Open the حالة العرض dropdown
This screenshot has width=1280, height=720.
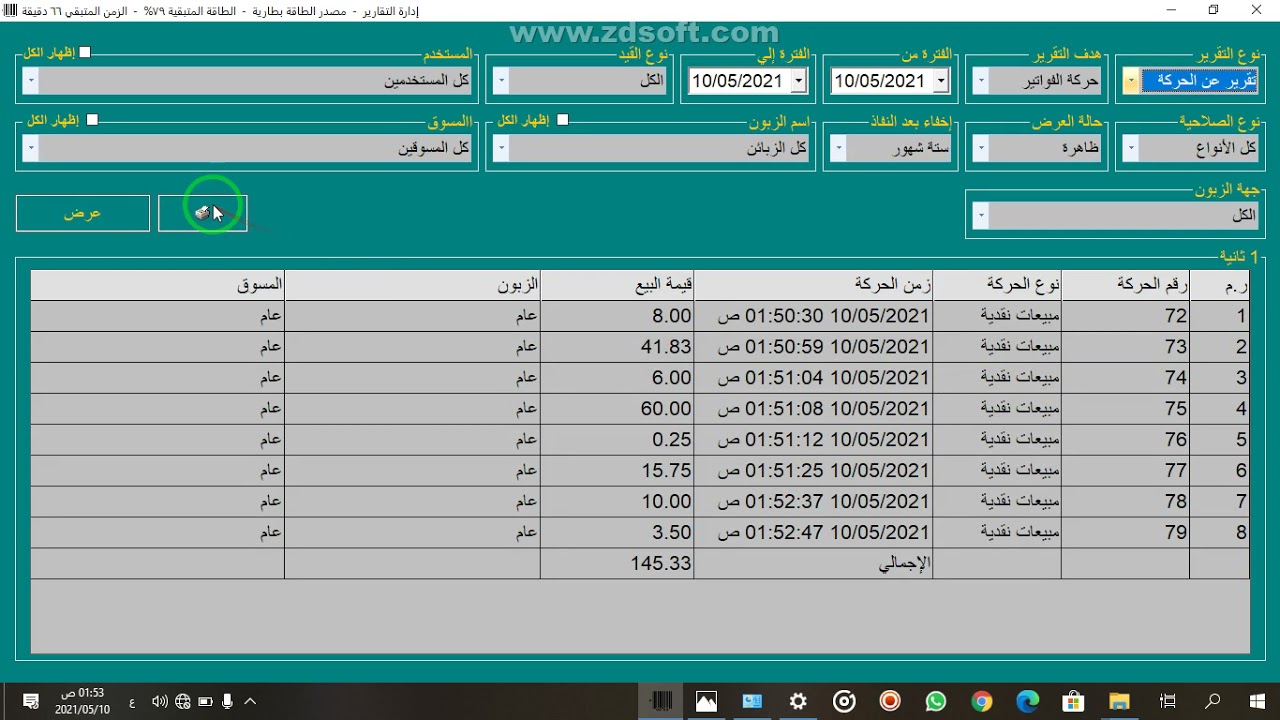tap(981, 149)
